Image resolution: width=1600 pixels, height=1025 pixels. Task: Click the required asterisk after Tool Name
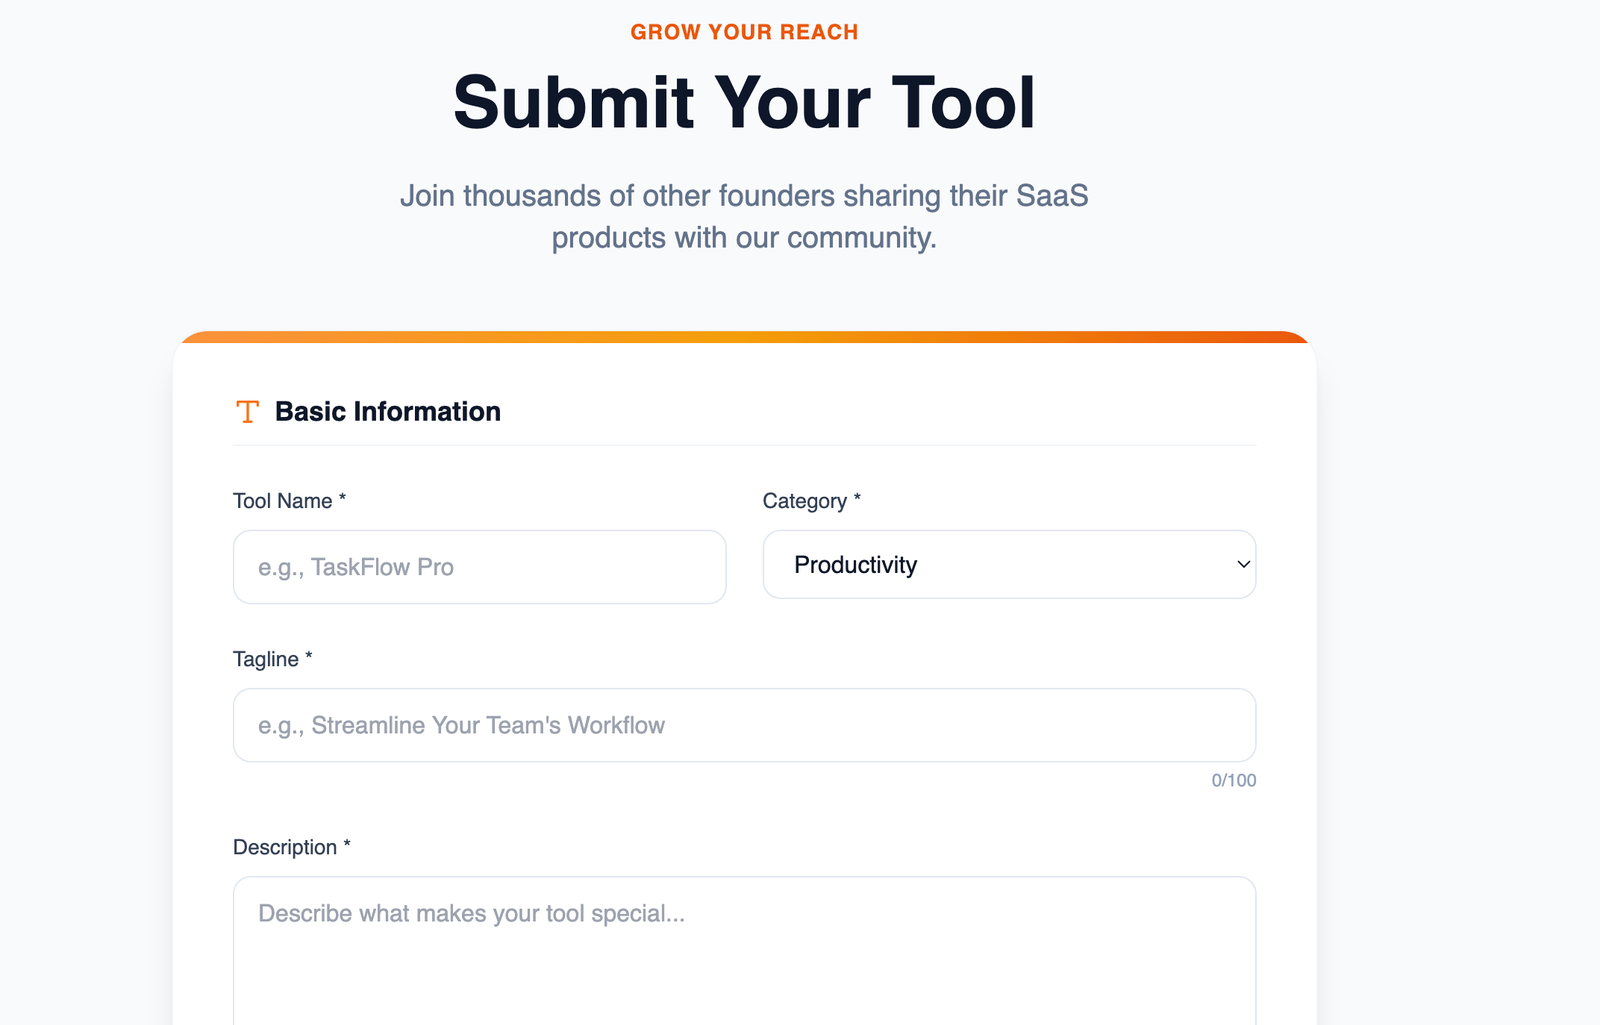click(x=342, y=497)
